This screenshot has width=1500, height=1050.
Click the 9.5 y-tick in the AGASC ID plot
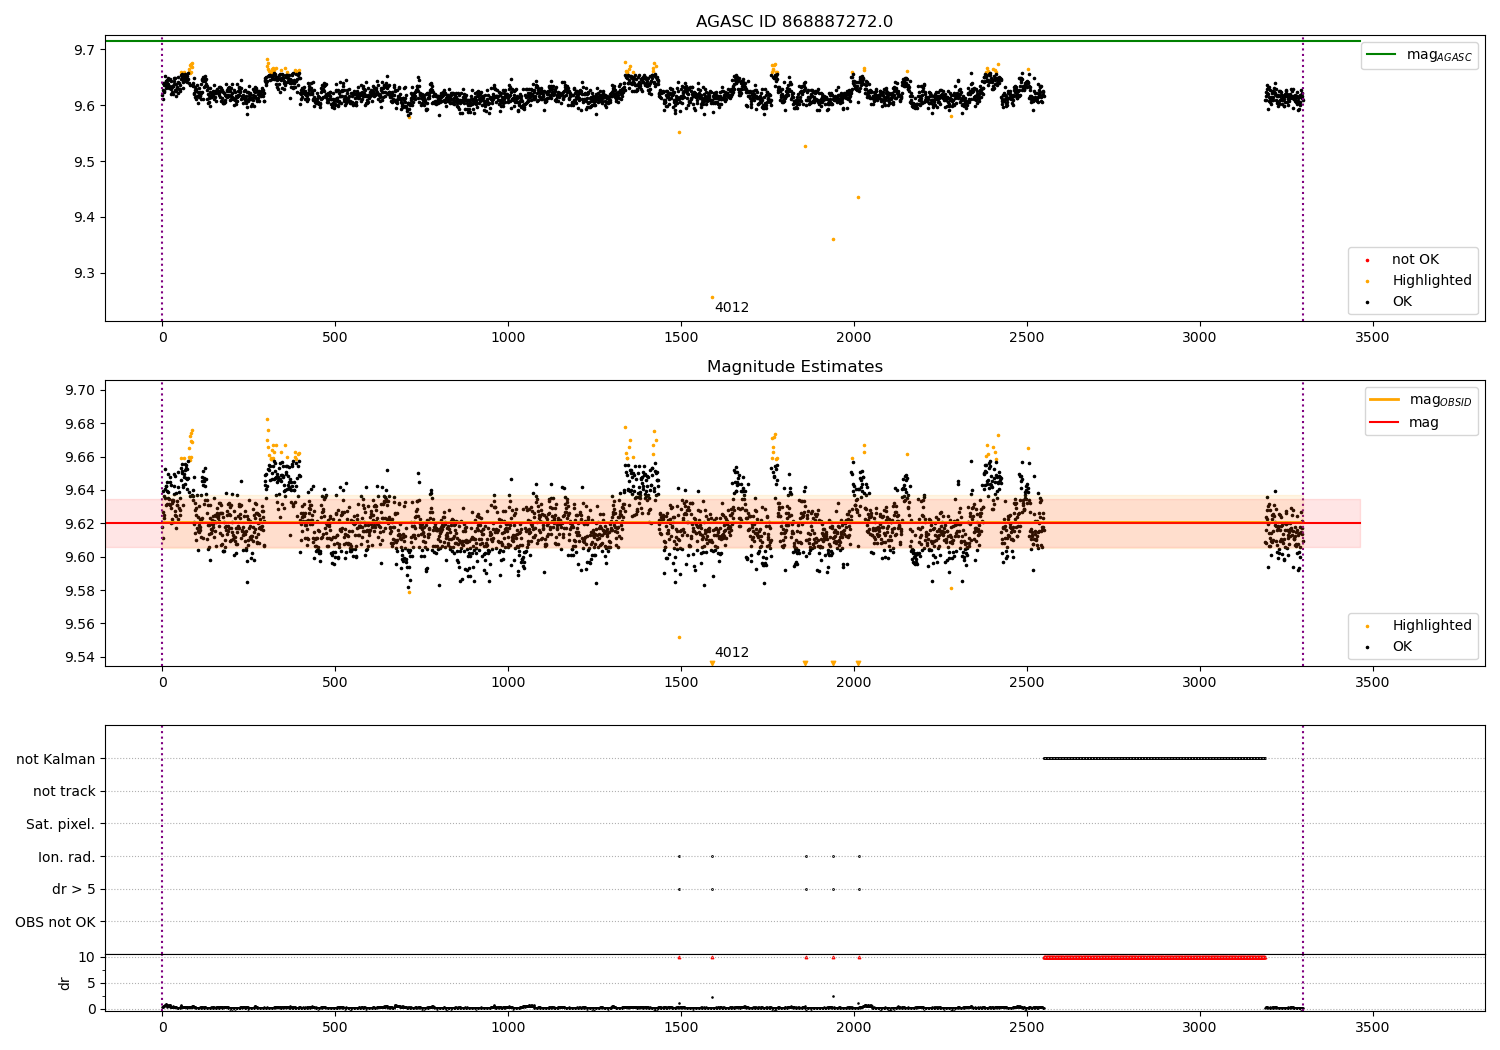tap(84, 162)
